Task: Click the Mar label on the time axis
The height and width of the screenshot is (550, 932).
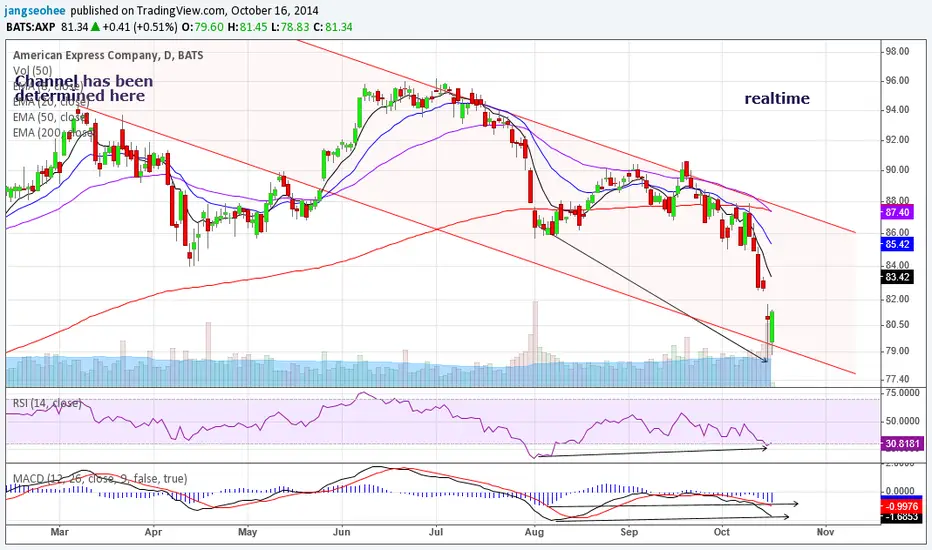Action: (59, 532)
